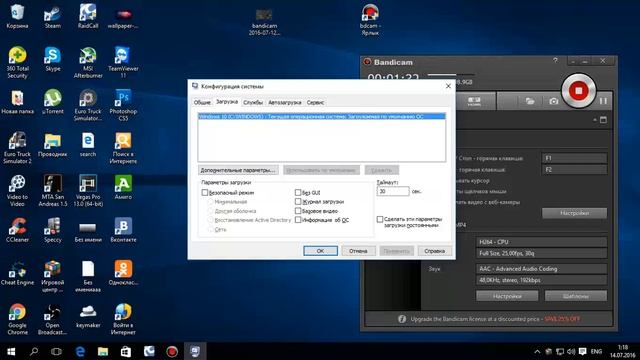The width and height of the screenshot is (640, 360).
Task: Select the keymaker desktop icon
Action: coord(88,316)
